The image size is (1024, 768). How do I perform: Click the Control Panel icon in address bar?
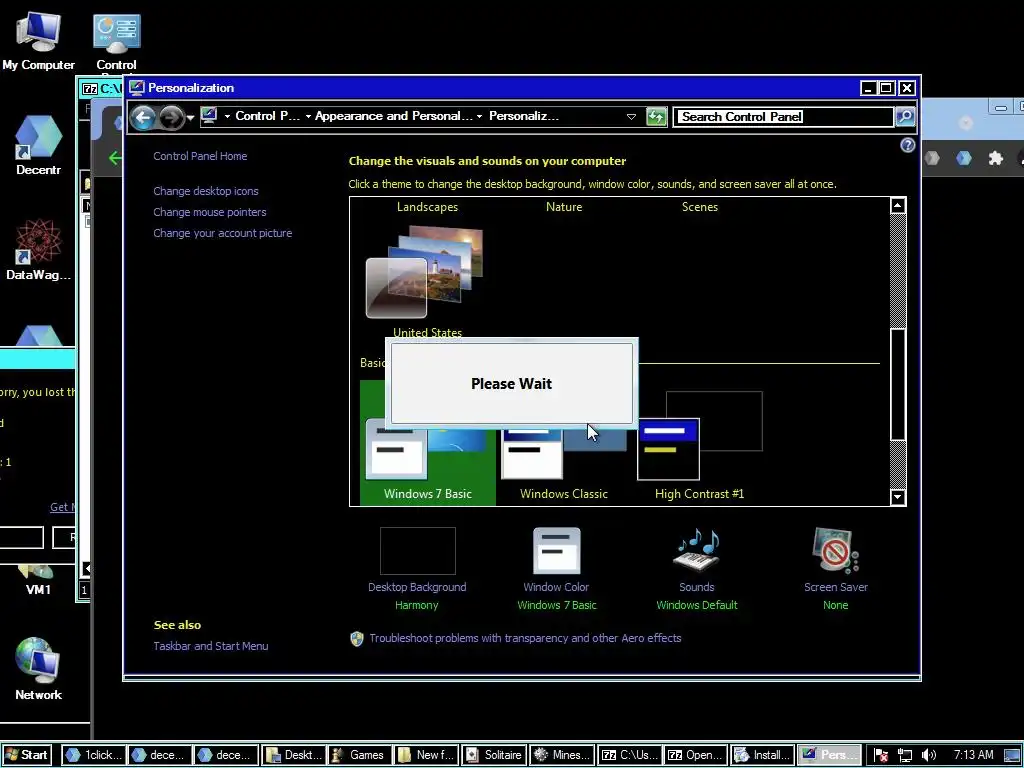pos(209,116)
